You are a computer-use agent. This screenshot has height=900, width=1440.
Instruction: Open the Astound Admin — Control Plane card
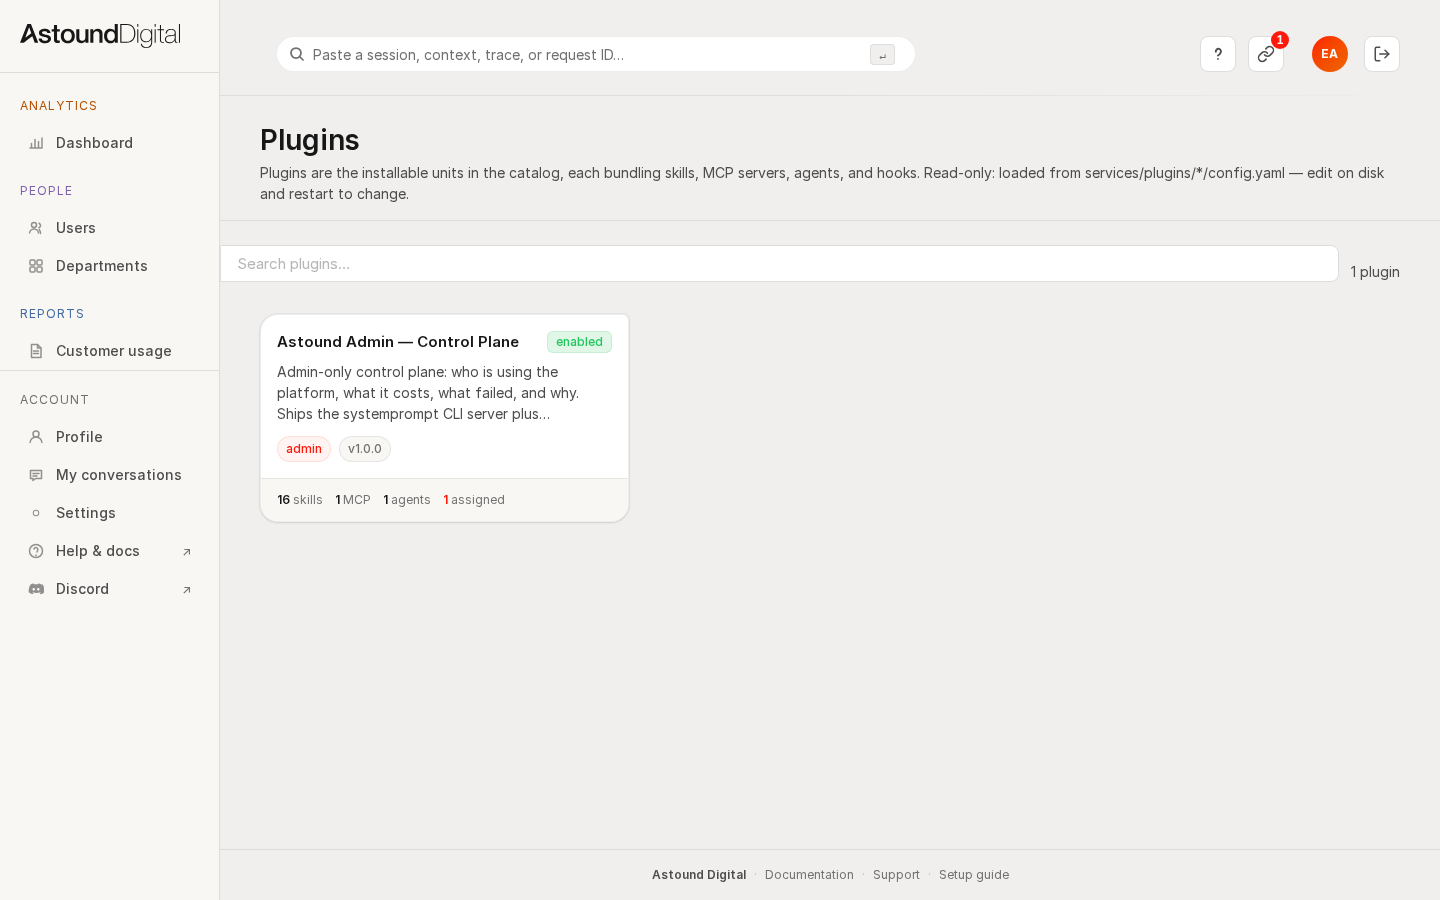[x=444, y=418]
